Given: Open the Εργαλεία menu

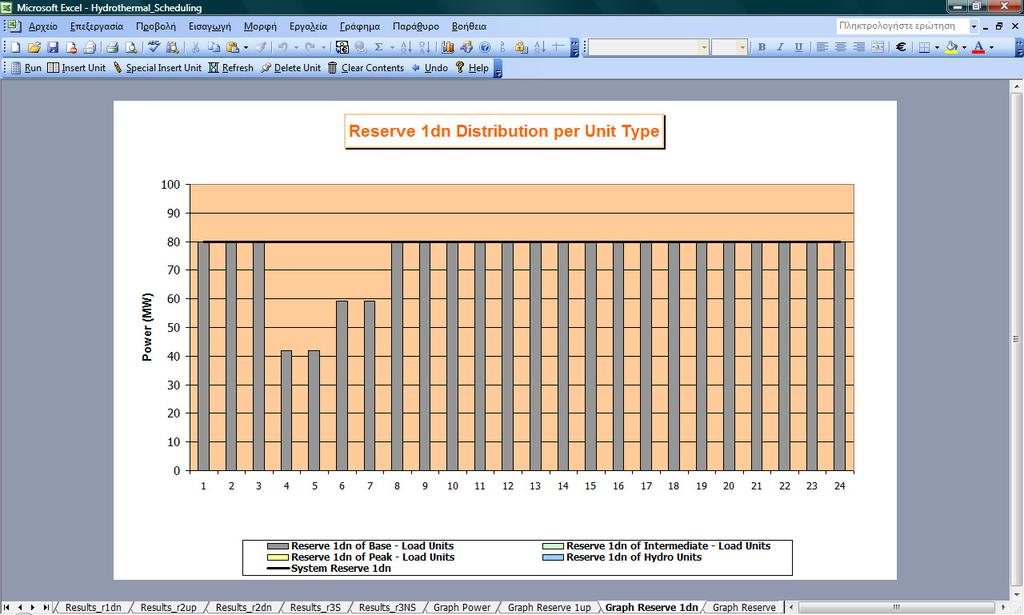Looking at the screenshot, I should [308, 26].
